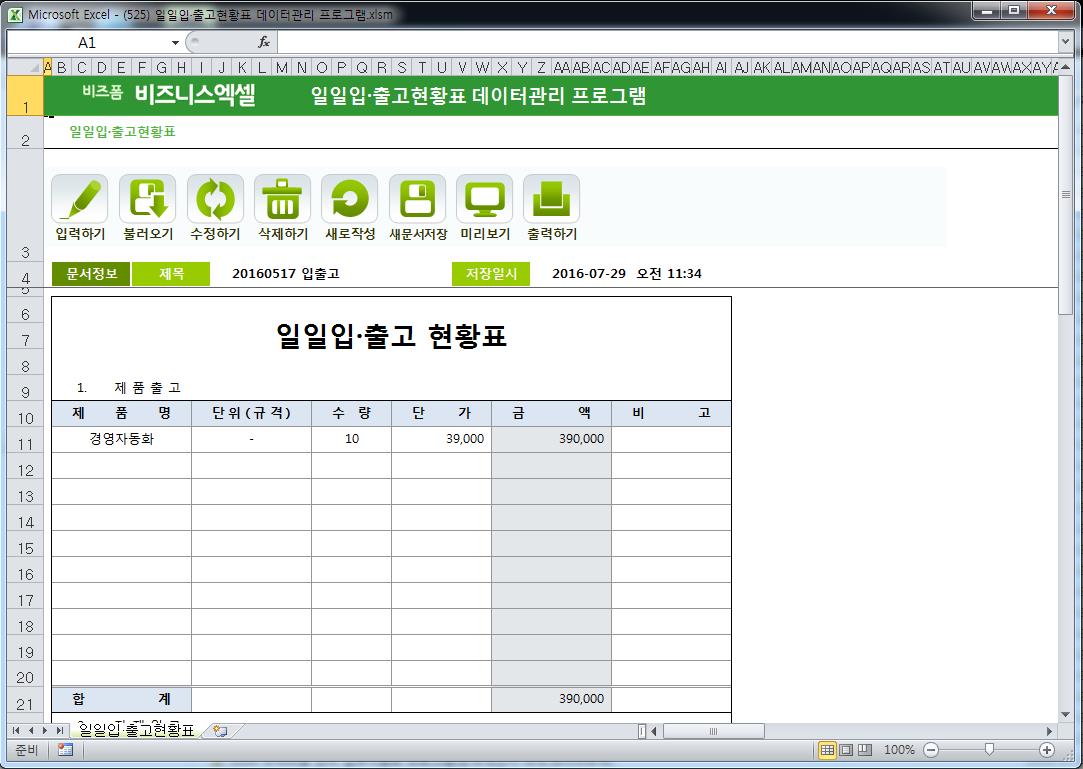This screenshot has height=769, width=1083.
Task: Open the Name Box dropdown arrow
Action: click(x=175, y=43)
